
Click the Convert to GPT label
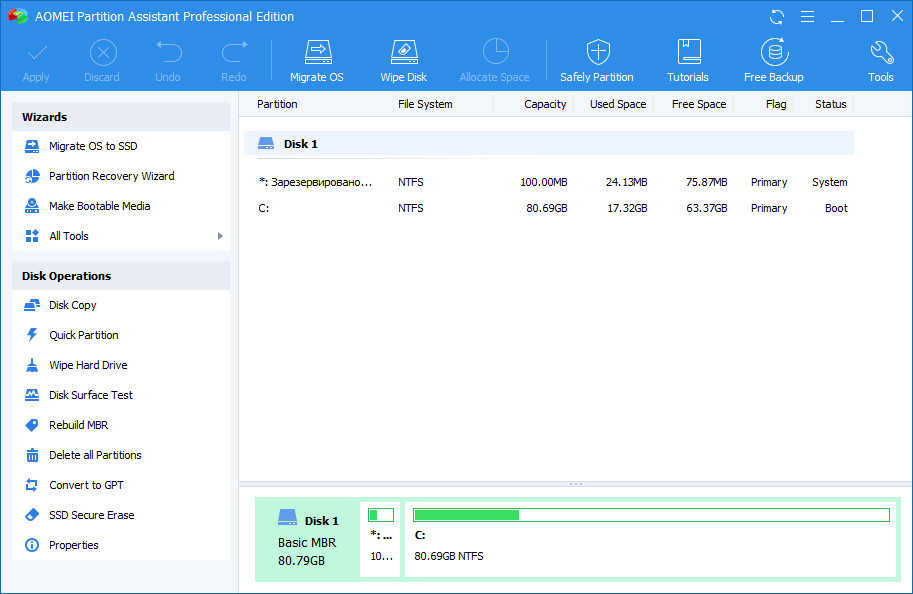[86, 485]
